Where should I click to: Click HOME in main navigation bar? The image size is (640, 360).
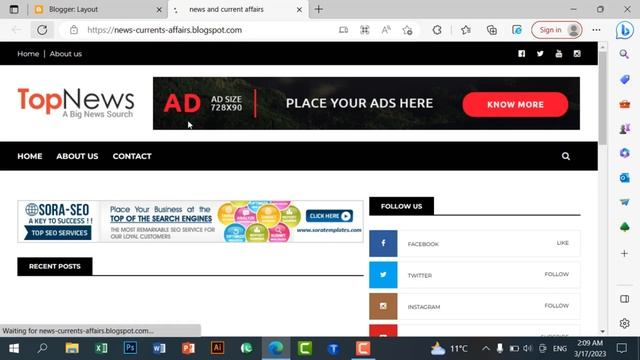(30, 156)
